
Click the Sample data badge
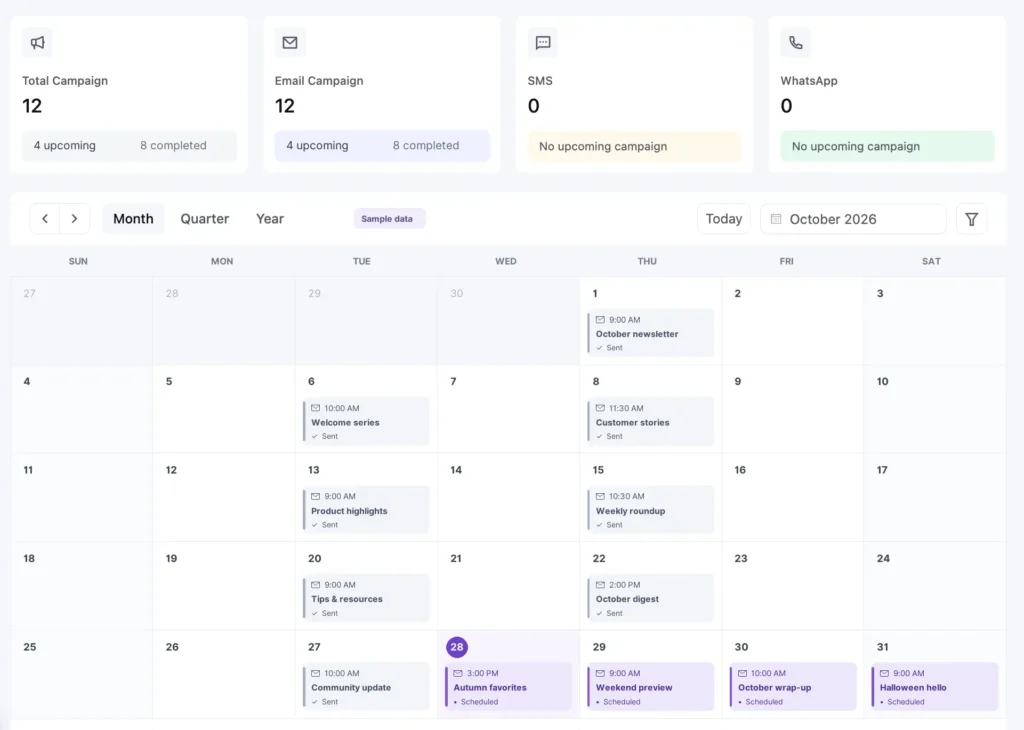[x=387, y=219]
